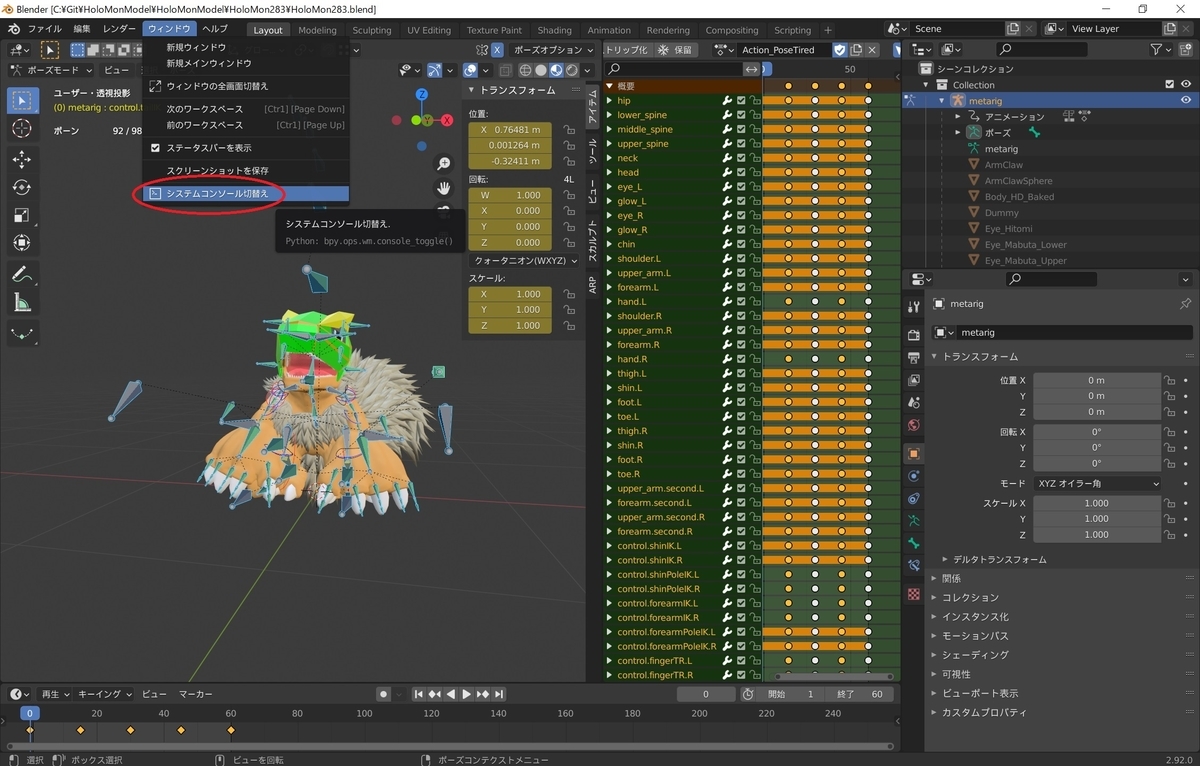Open the Bone properties tab
This screenshot has width=1200, height=766.
(x=913, y=543)
